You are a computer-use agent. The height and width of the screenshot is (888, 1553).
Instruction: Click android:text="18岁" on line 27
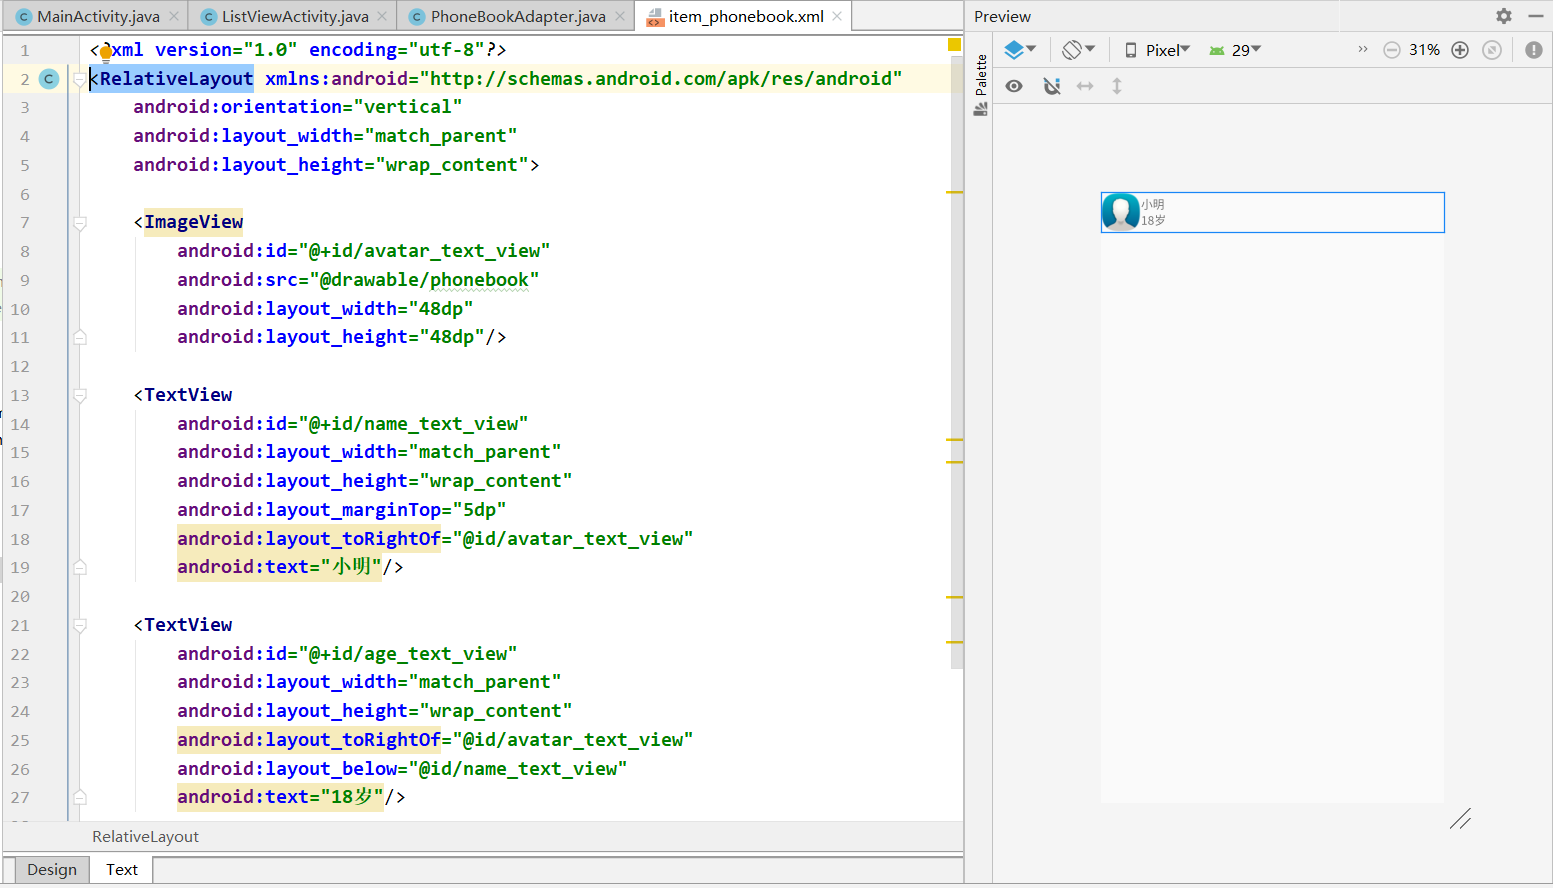click(x=281, y=797)
